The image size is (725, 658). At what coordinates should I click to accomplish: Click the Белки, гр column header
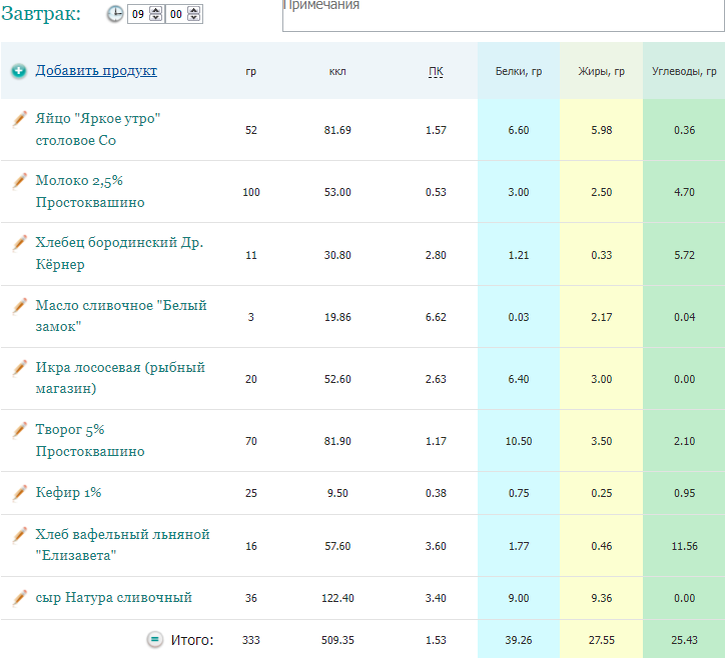(x=518, y=71)
